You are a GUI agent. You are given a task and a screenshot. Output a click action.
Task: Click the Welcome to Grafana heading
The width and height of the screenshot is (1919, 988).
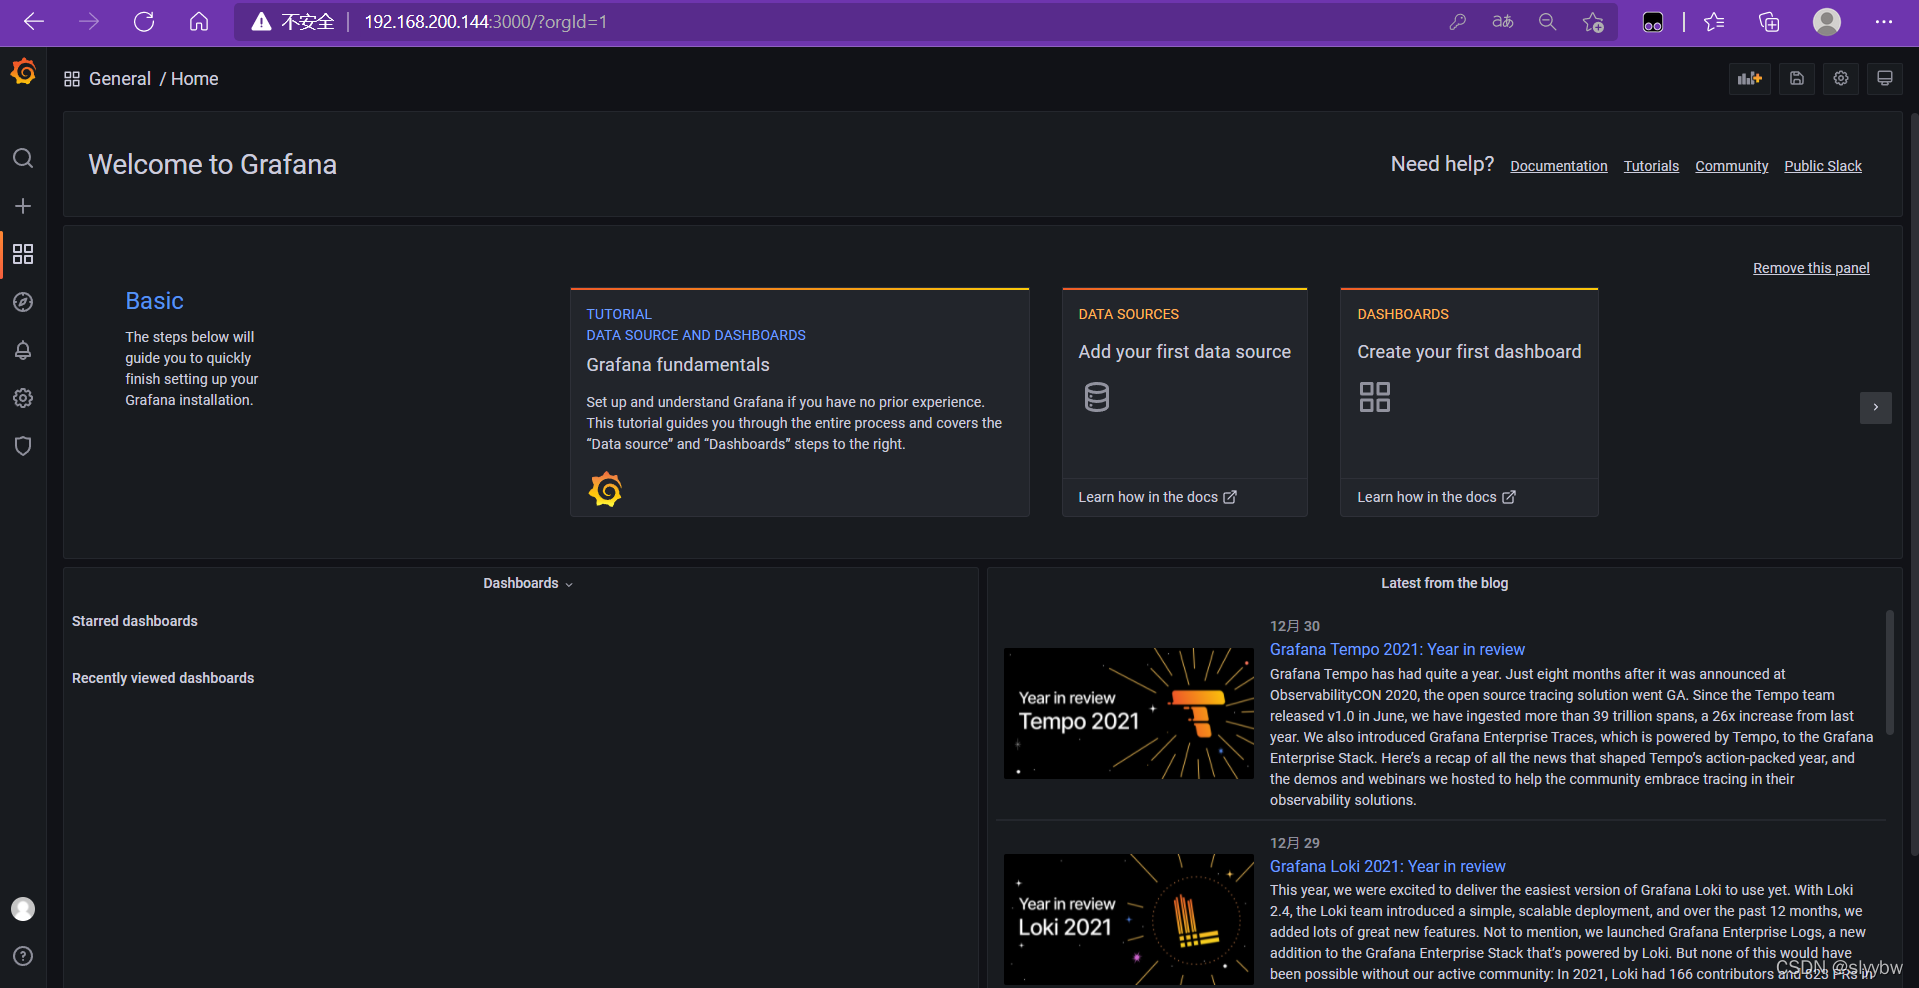[212, 164]
